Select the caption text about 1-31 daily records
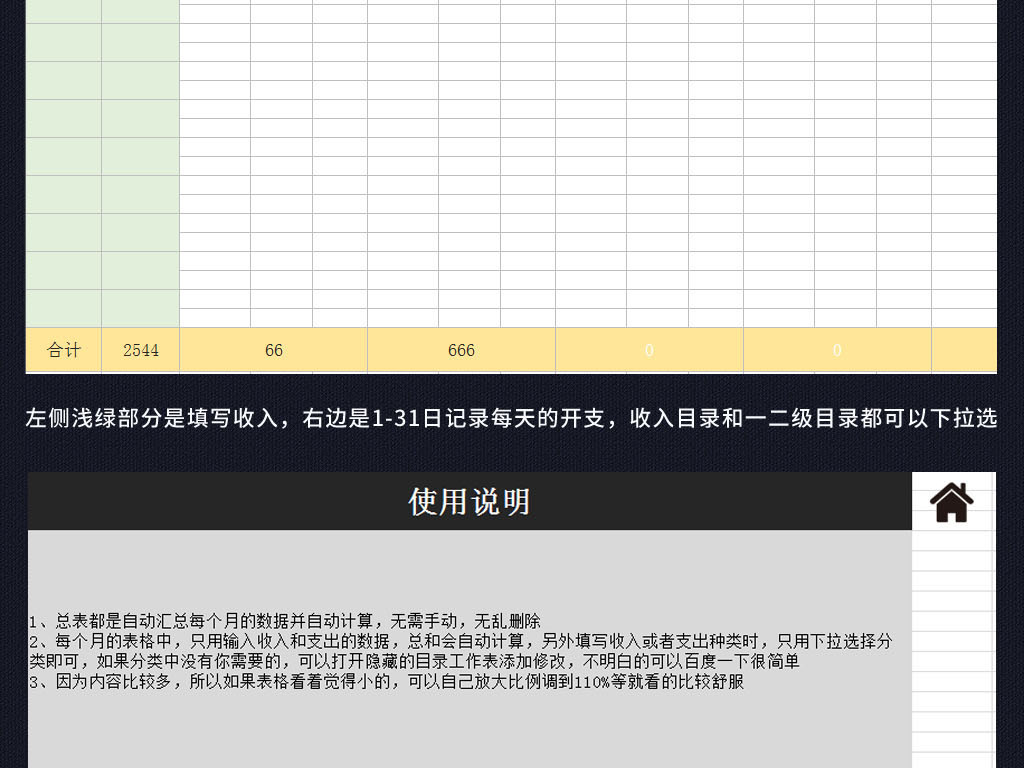The width and height of the screenshot is (1024, 768). tap(512, 419)
